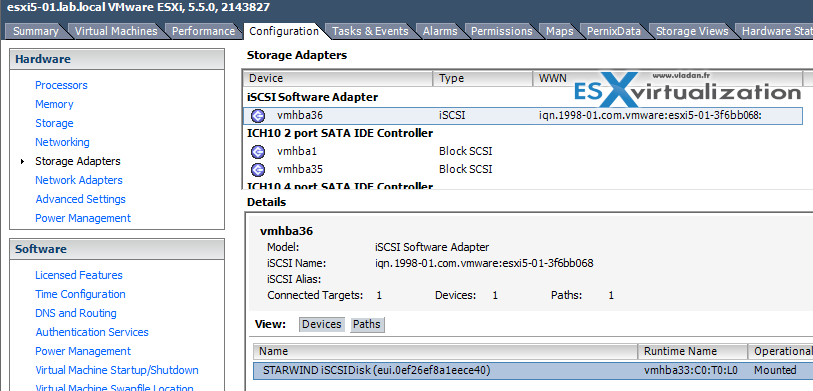Screen dimensions: 813x391
Task: Click the Software panel header
Action: point(117,249)
